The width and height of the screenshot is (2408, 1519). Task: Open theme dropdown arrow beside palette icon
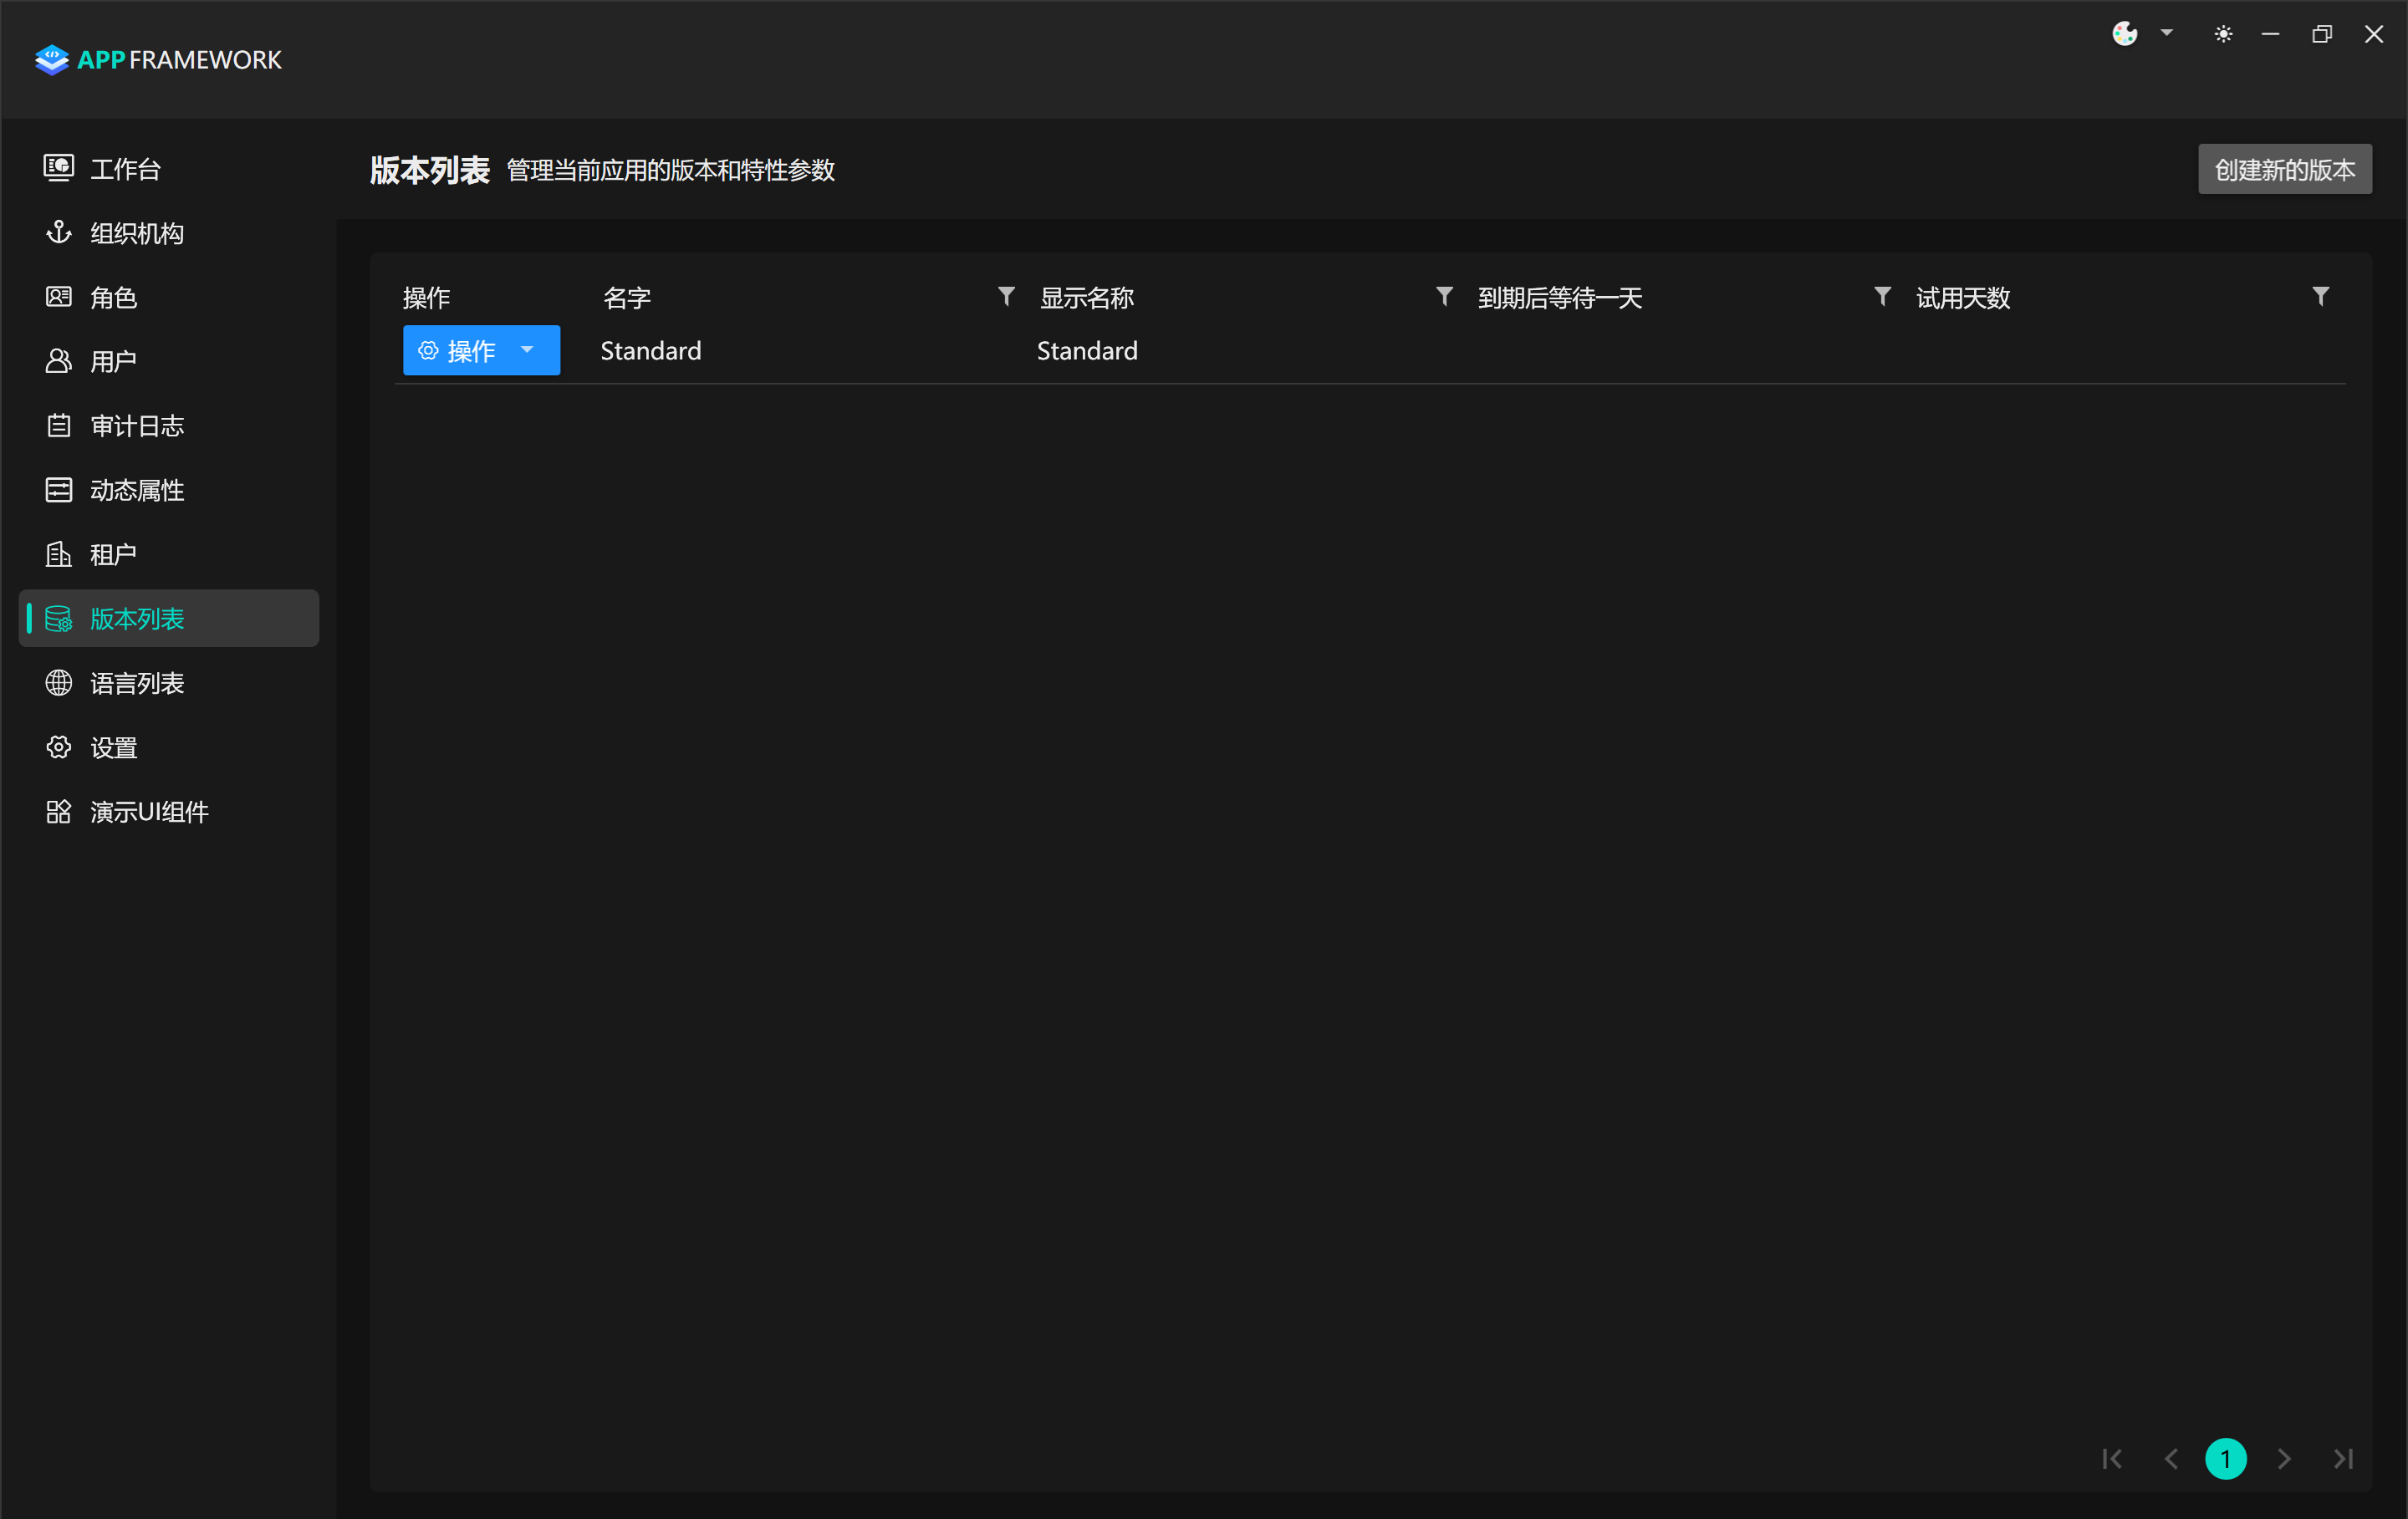tap(2167, 33)
